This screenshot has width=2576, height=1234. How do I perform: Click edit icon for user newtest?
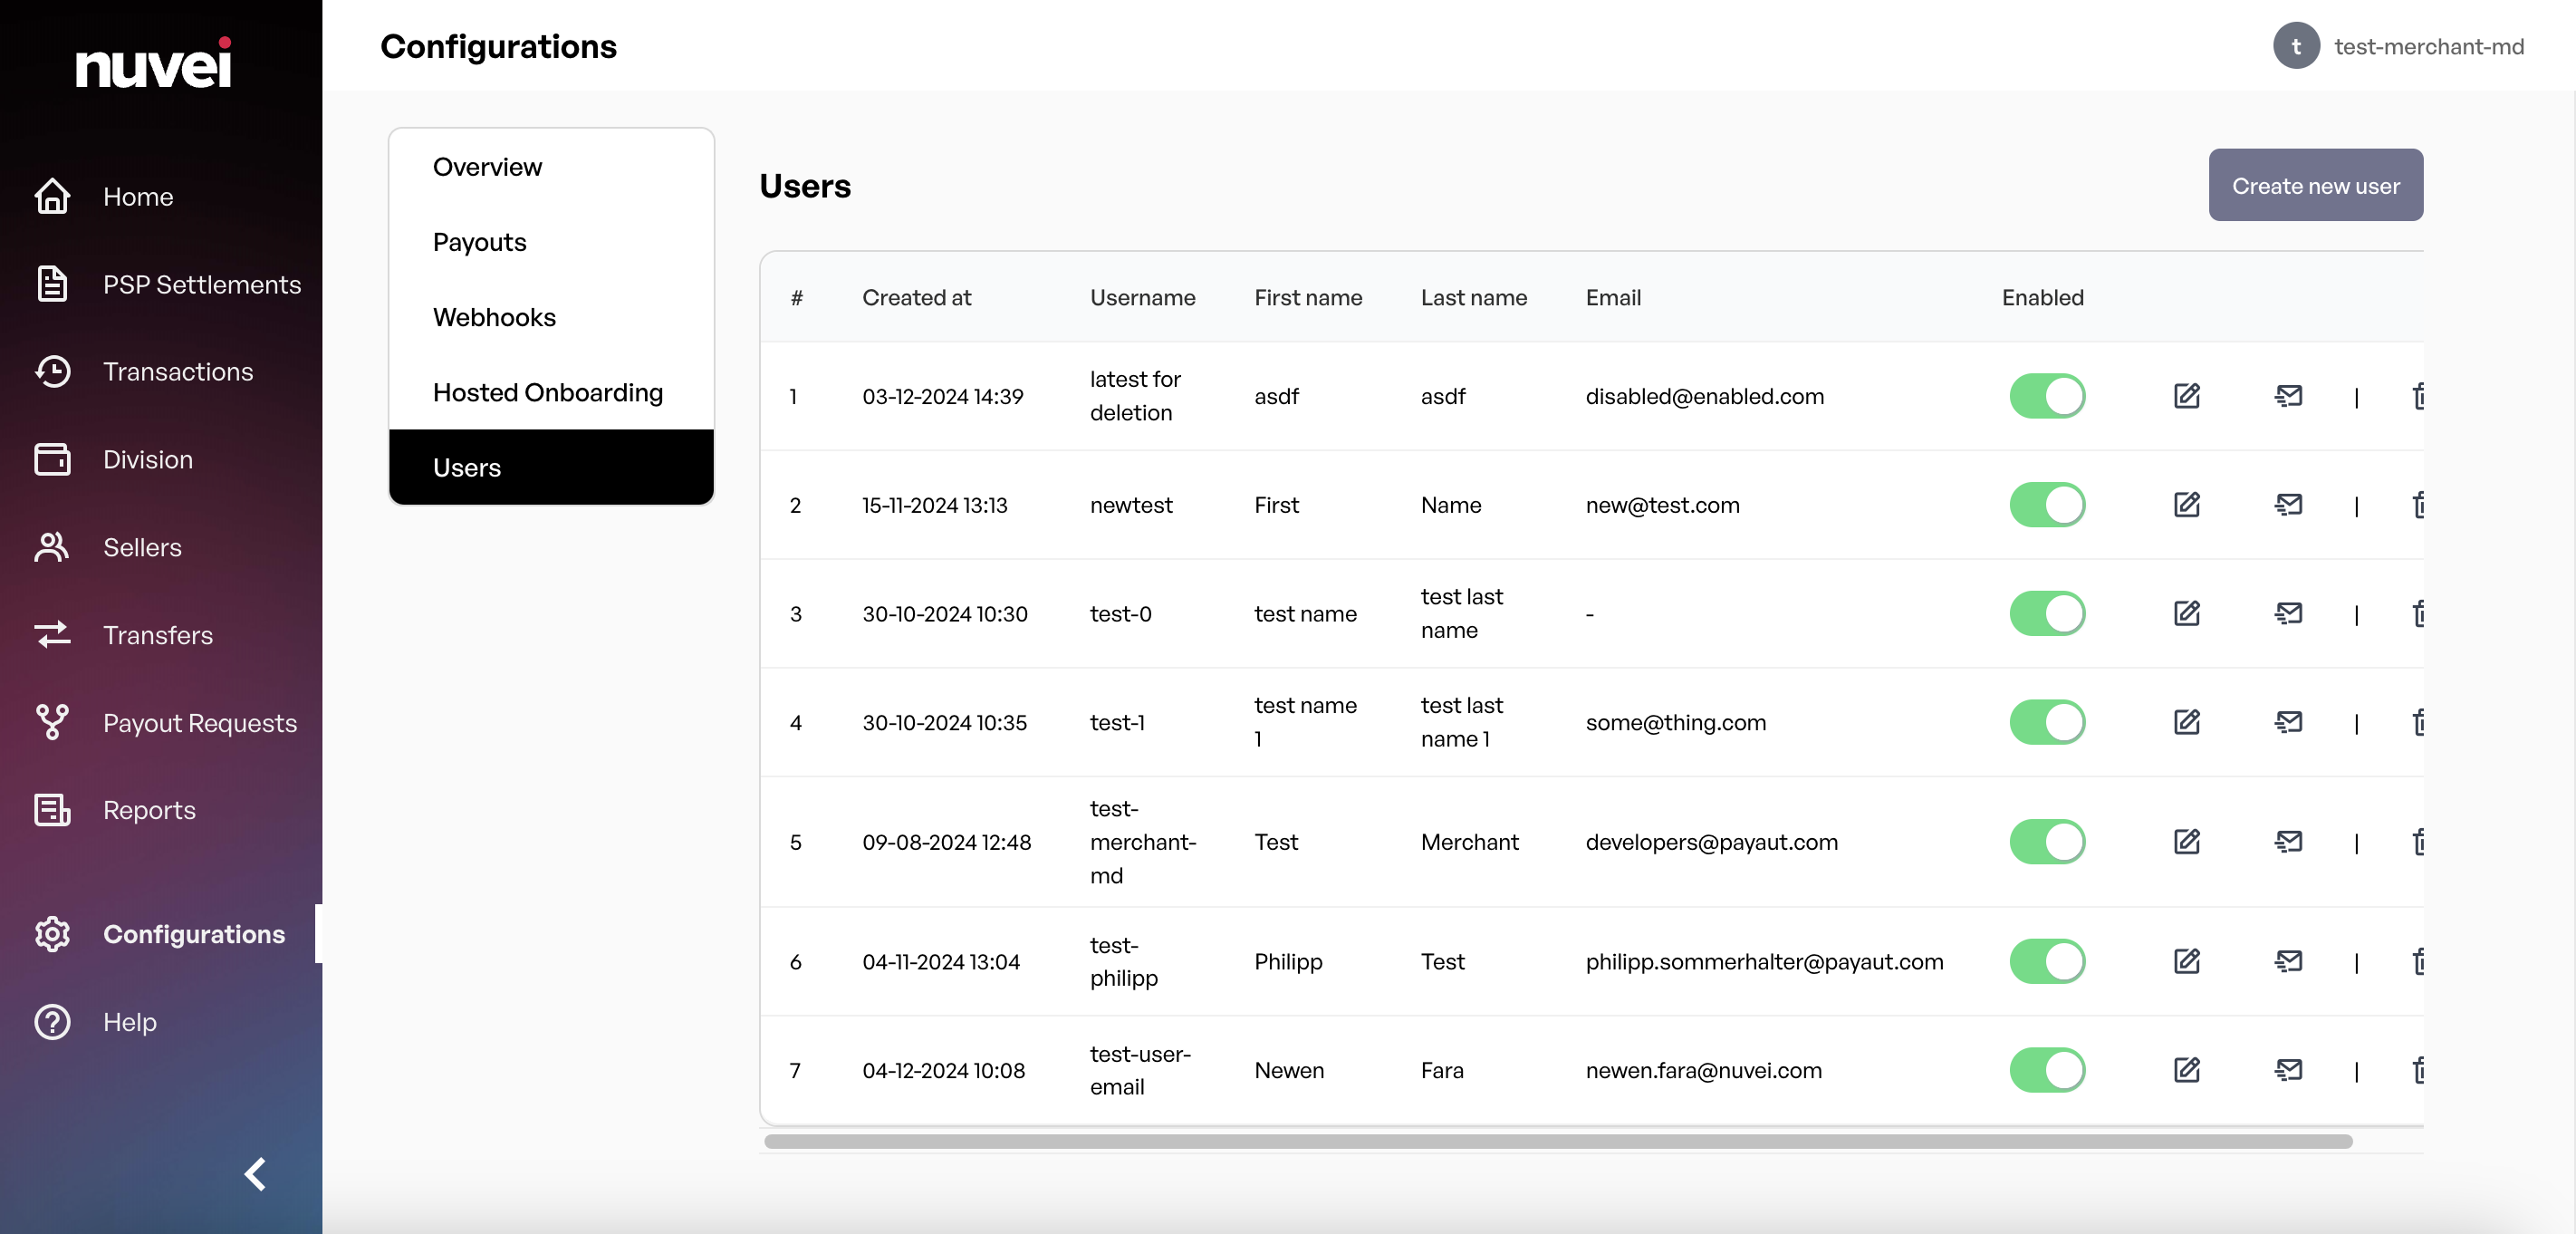tap(2186, 505)
